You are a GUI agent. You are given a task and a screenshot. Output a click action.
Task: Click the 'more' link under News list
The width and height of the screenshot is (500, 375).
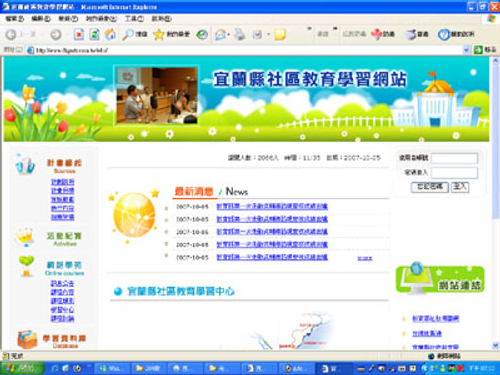(365, 258)
